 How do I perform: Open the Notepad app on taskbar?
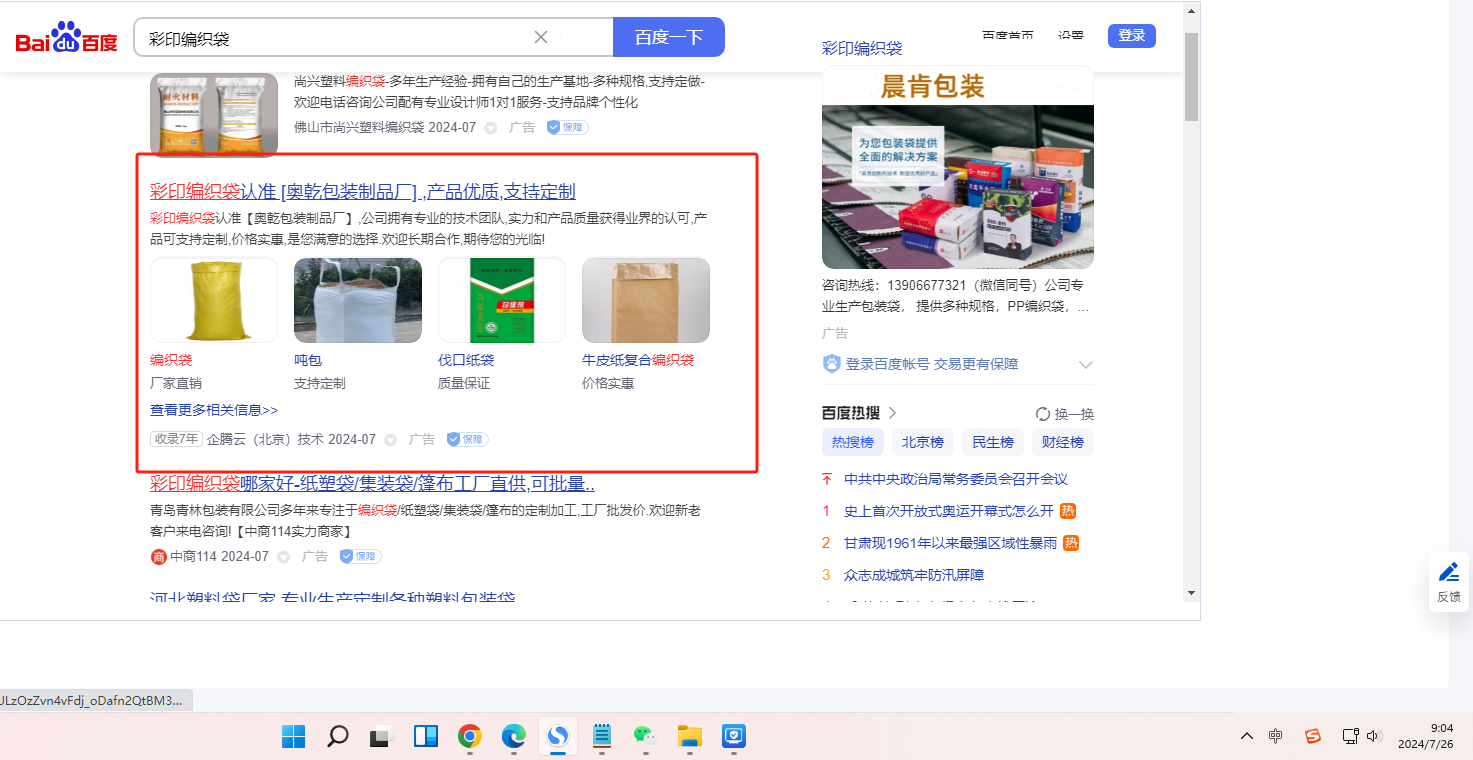click(602, 737)
